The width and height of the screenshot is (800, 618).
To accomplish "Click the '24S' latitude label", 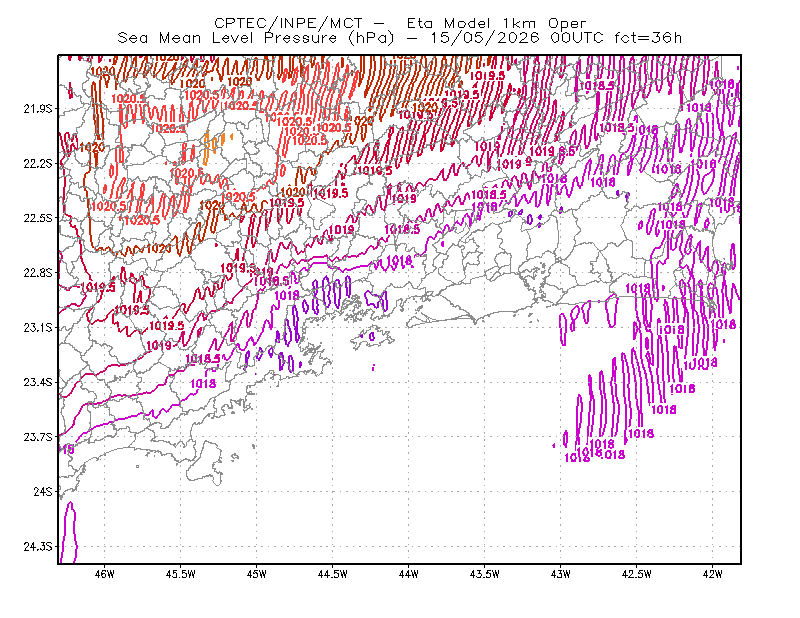I will 43,491.
